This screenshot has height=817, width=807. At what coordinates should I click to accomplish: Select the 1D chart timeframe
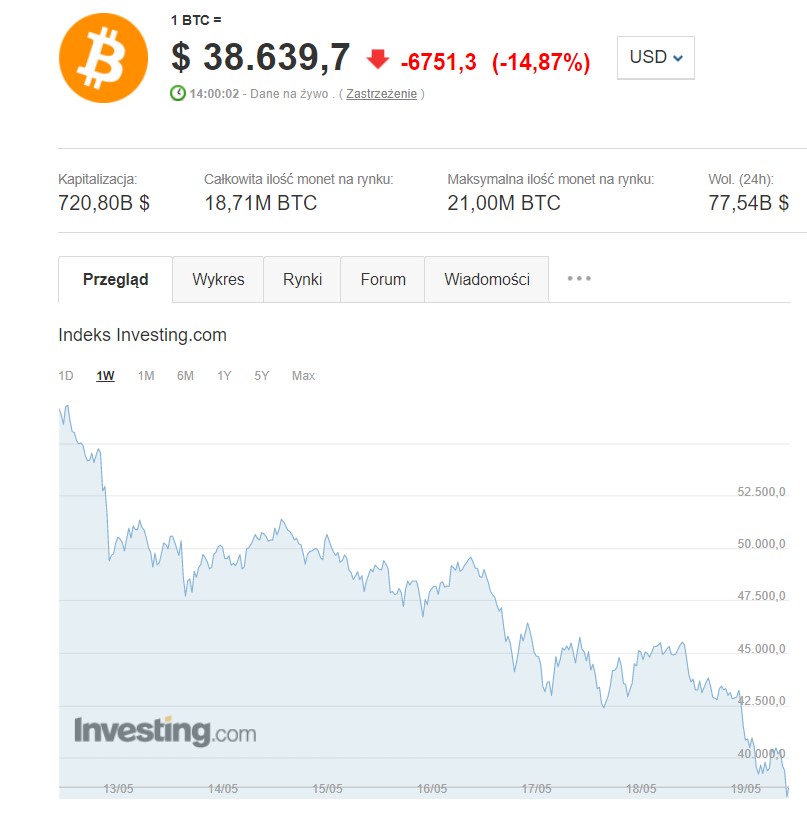click(66, 376)
